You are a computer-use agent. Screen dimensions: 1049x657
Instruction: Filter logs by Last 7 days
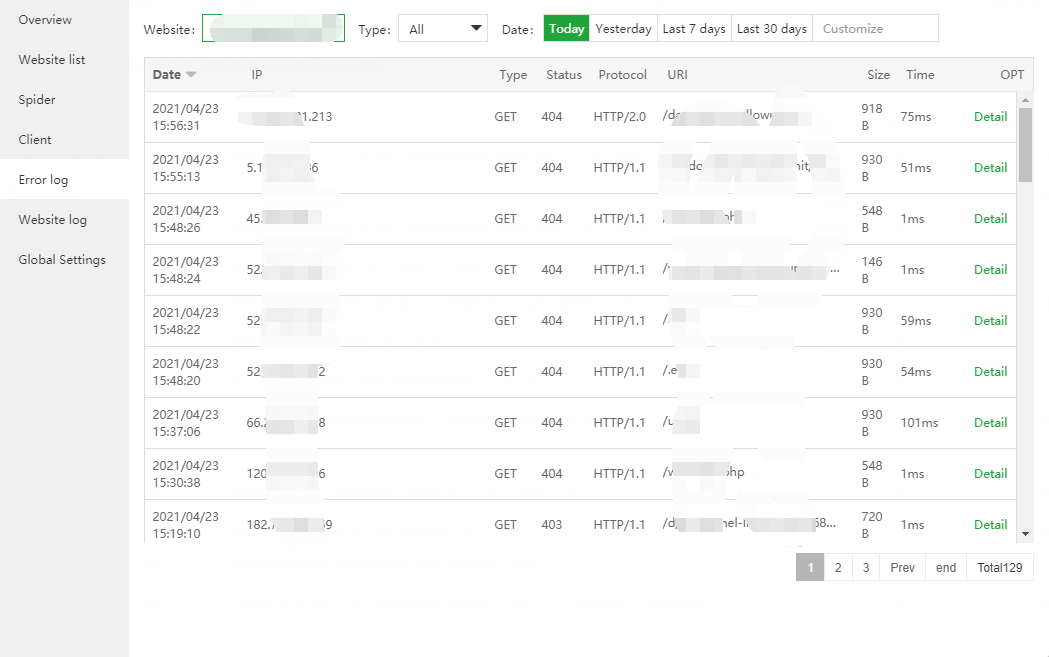click(x=694, y=29)
